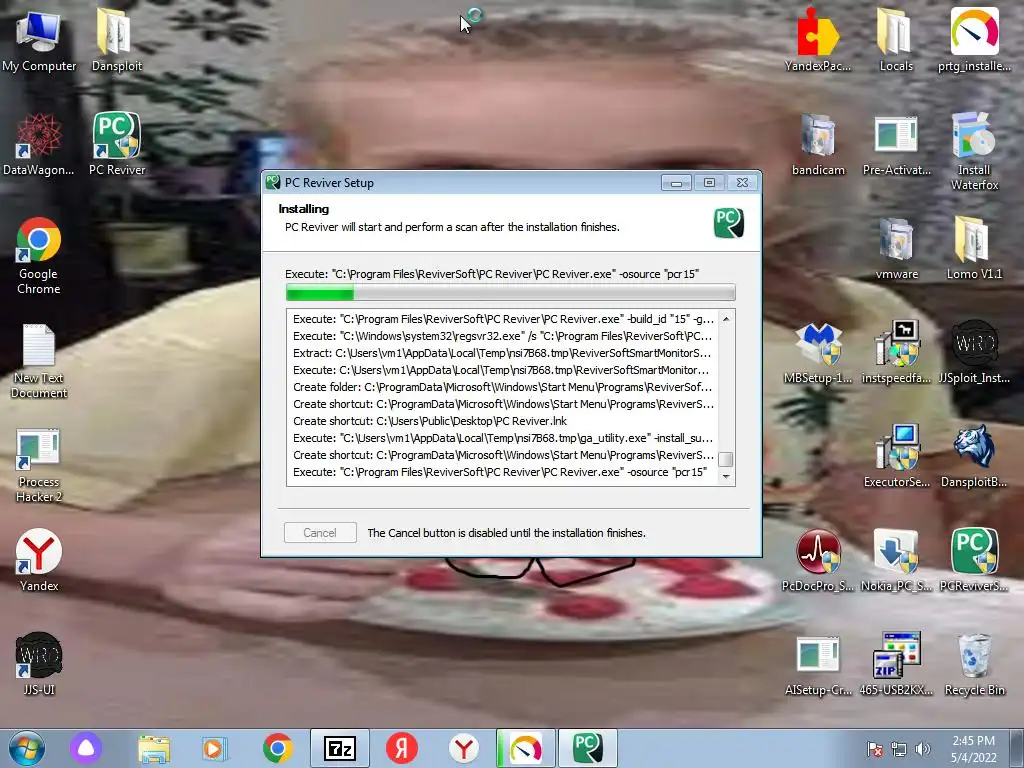Open the bandicam desktop icon

818,144
